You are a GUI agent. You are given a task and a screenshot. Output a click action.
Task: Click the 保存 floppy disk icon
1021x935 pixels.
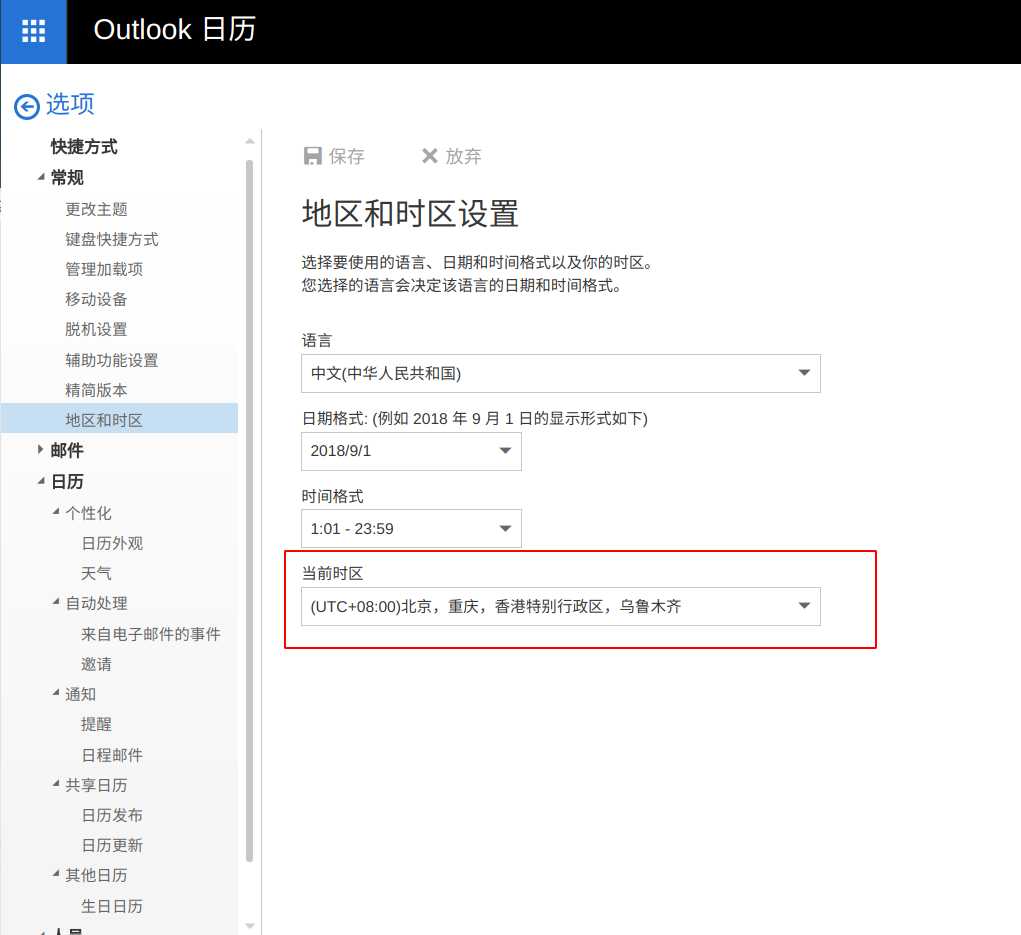coord(313,156)
